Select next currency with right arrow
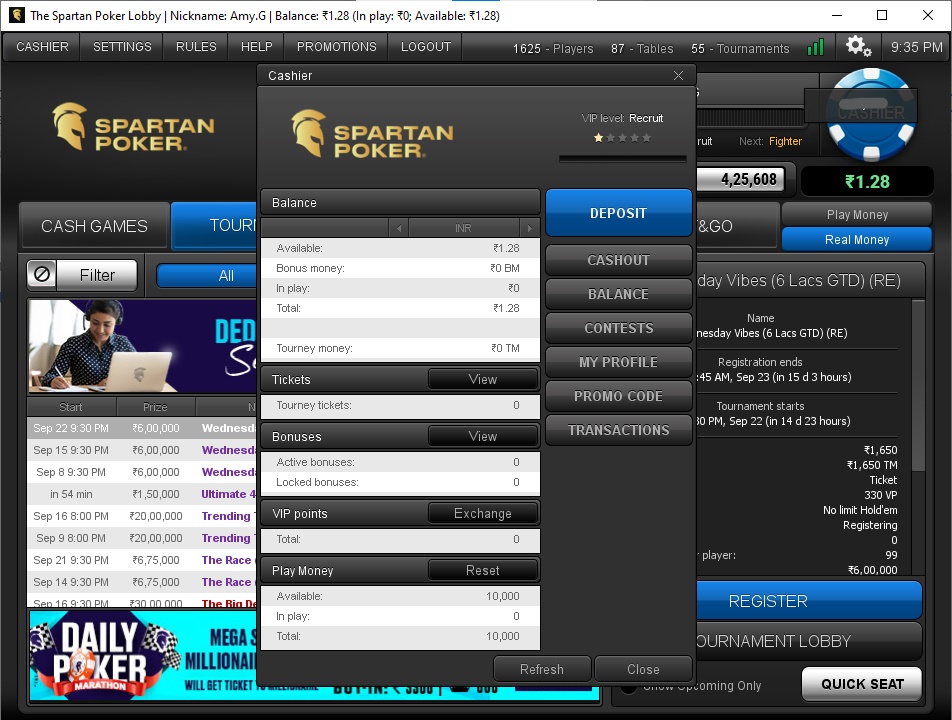 click(529, 228)
